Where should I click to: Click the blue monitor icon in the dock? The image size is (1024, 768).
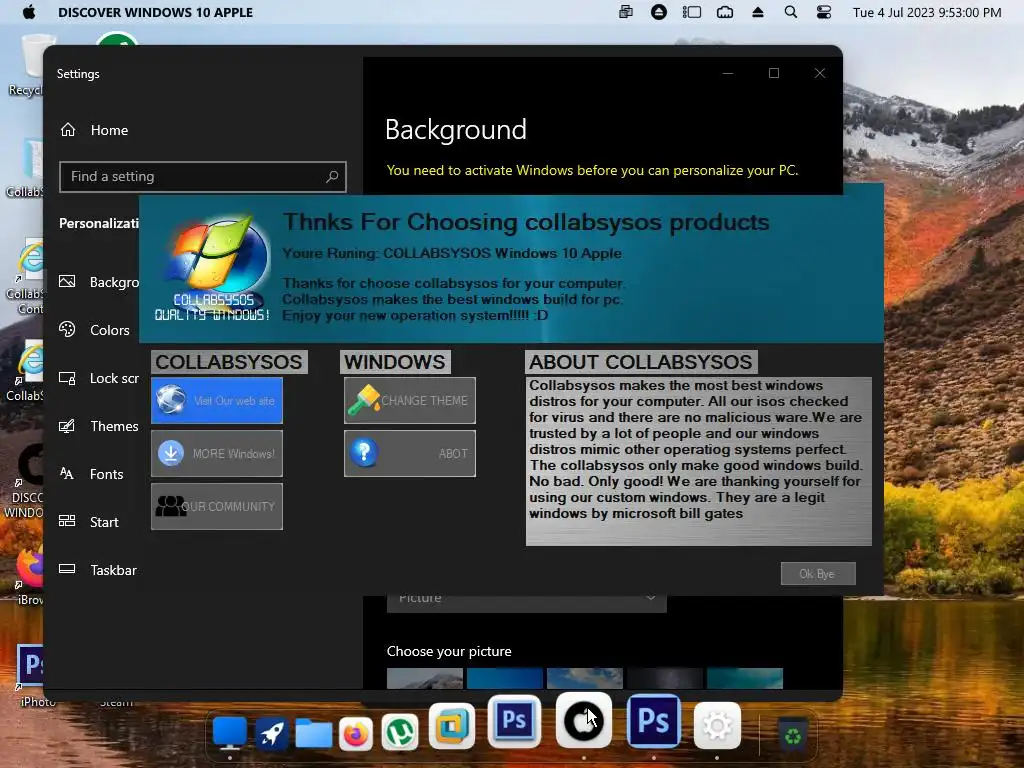[230, 733]
